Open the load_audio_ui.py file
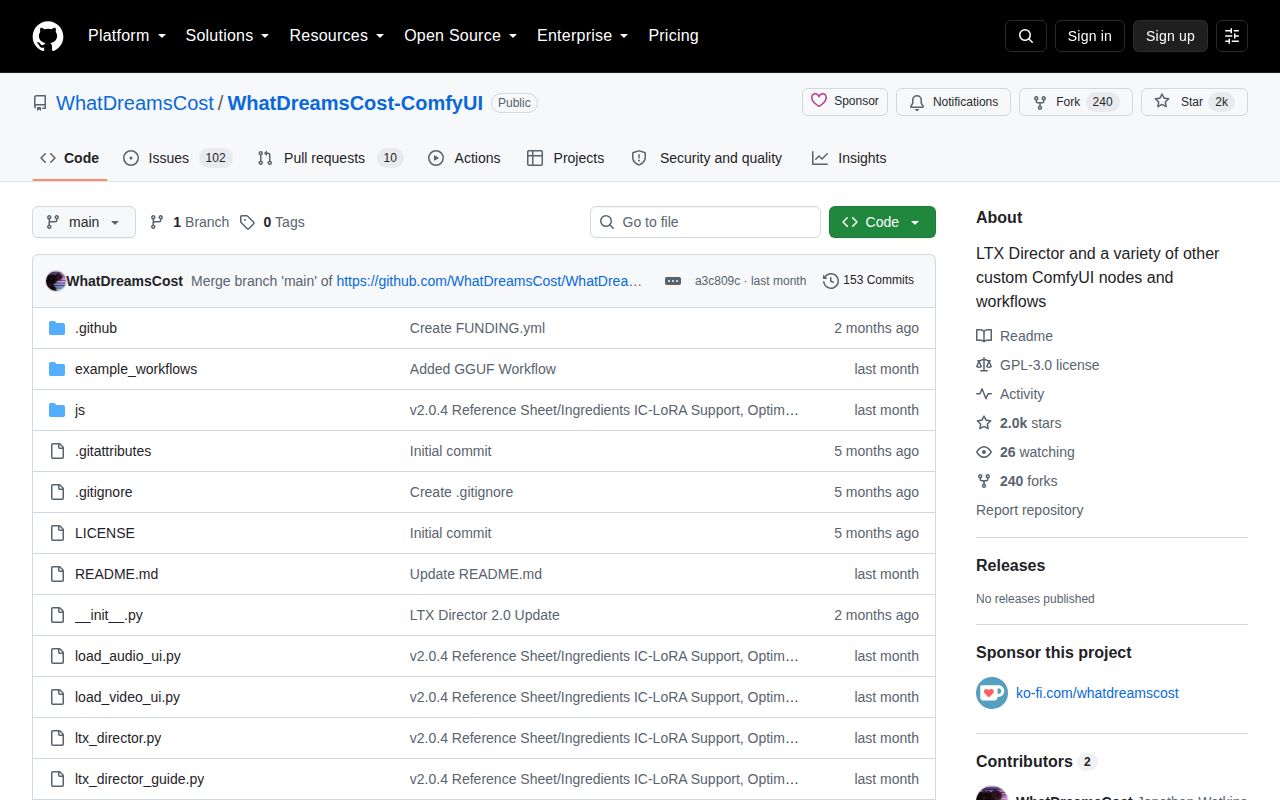1280x800 pixels. pyautogui.click(x=128, y=656)
